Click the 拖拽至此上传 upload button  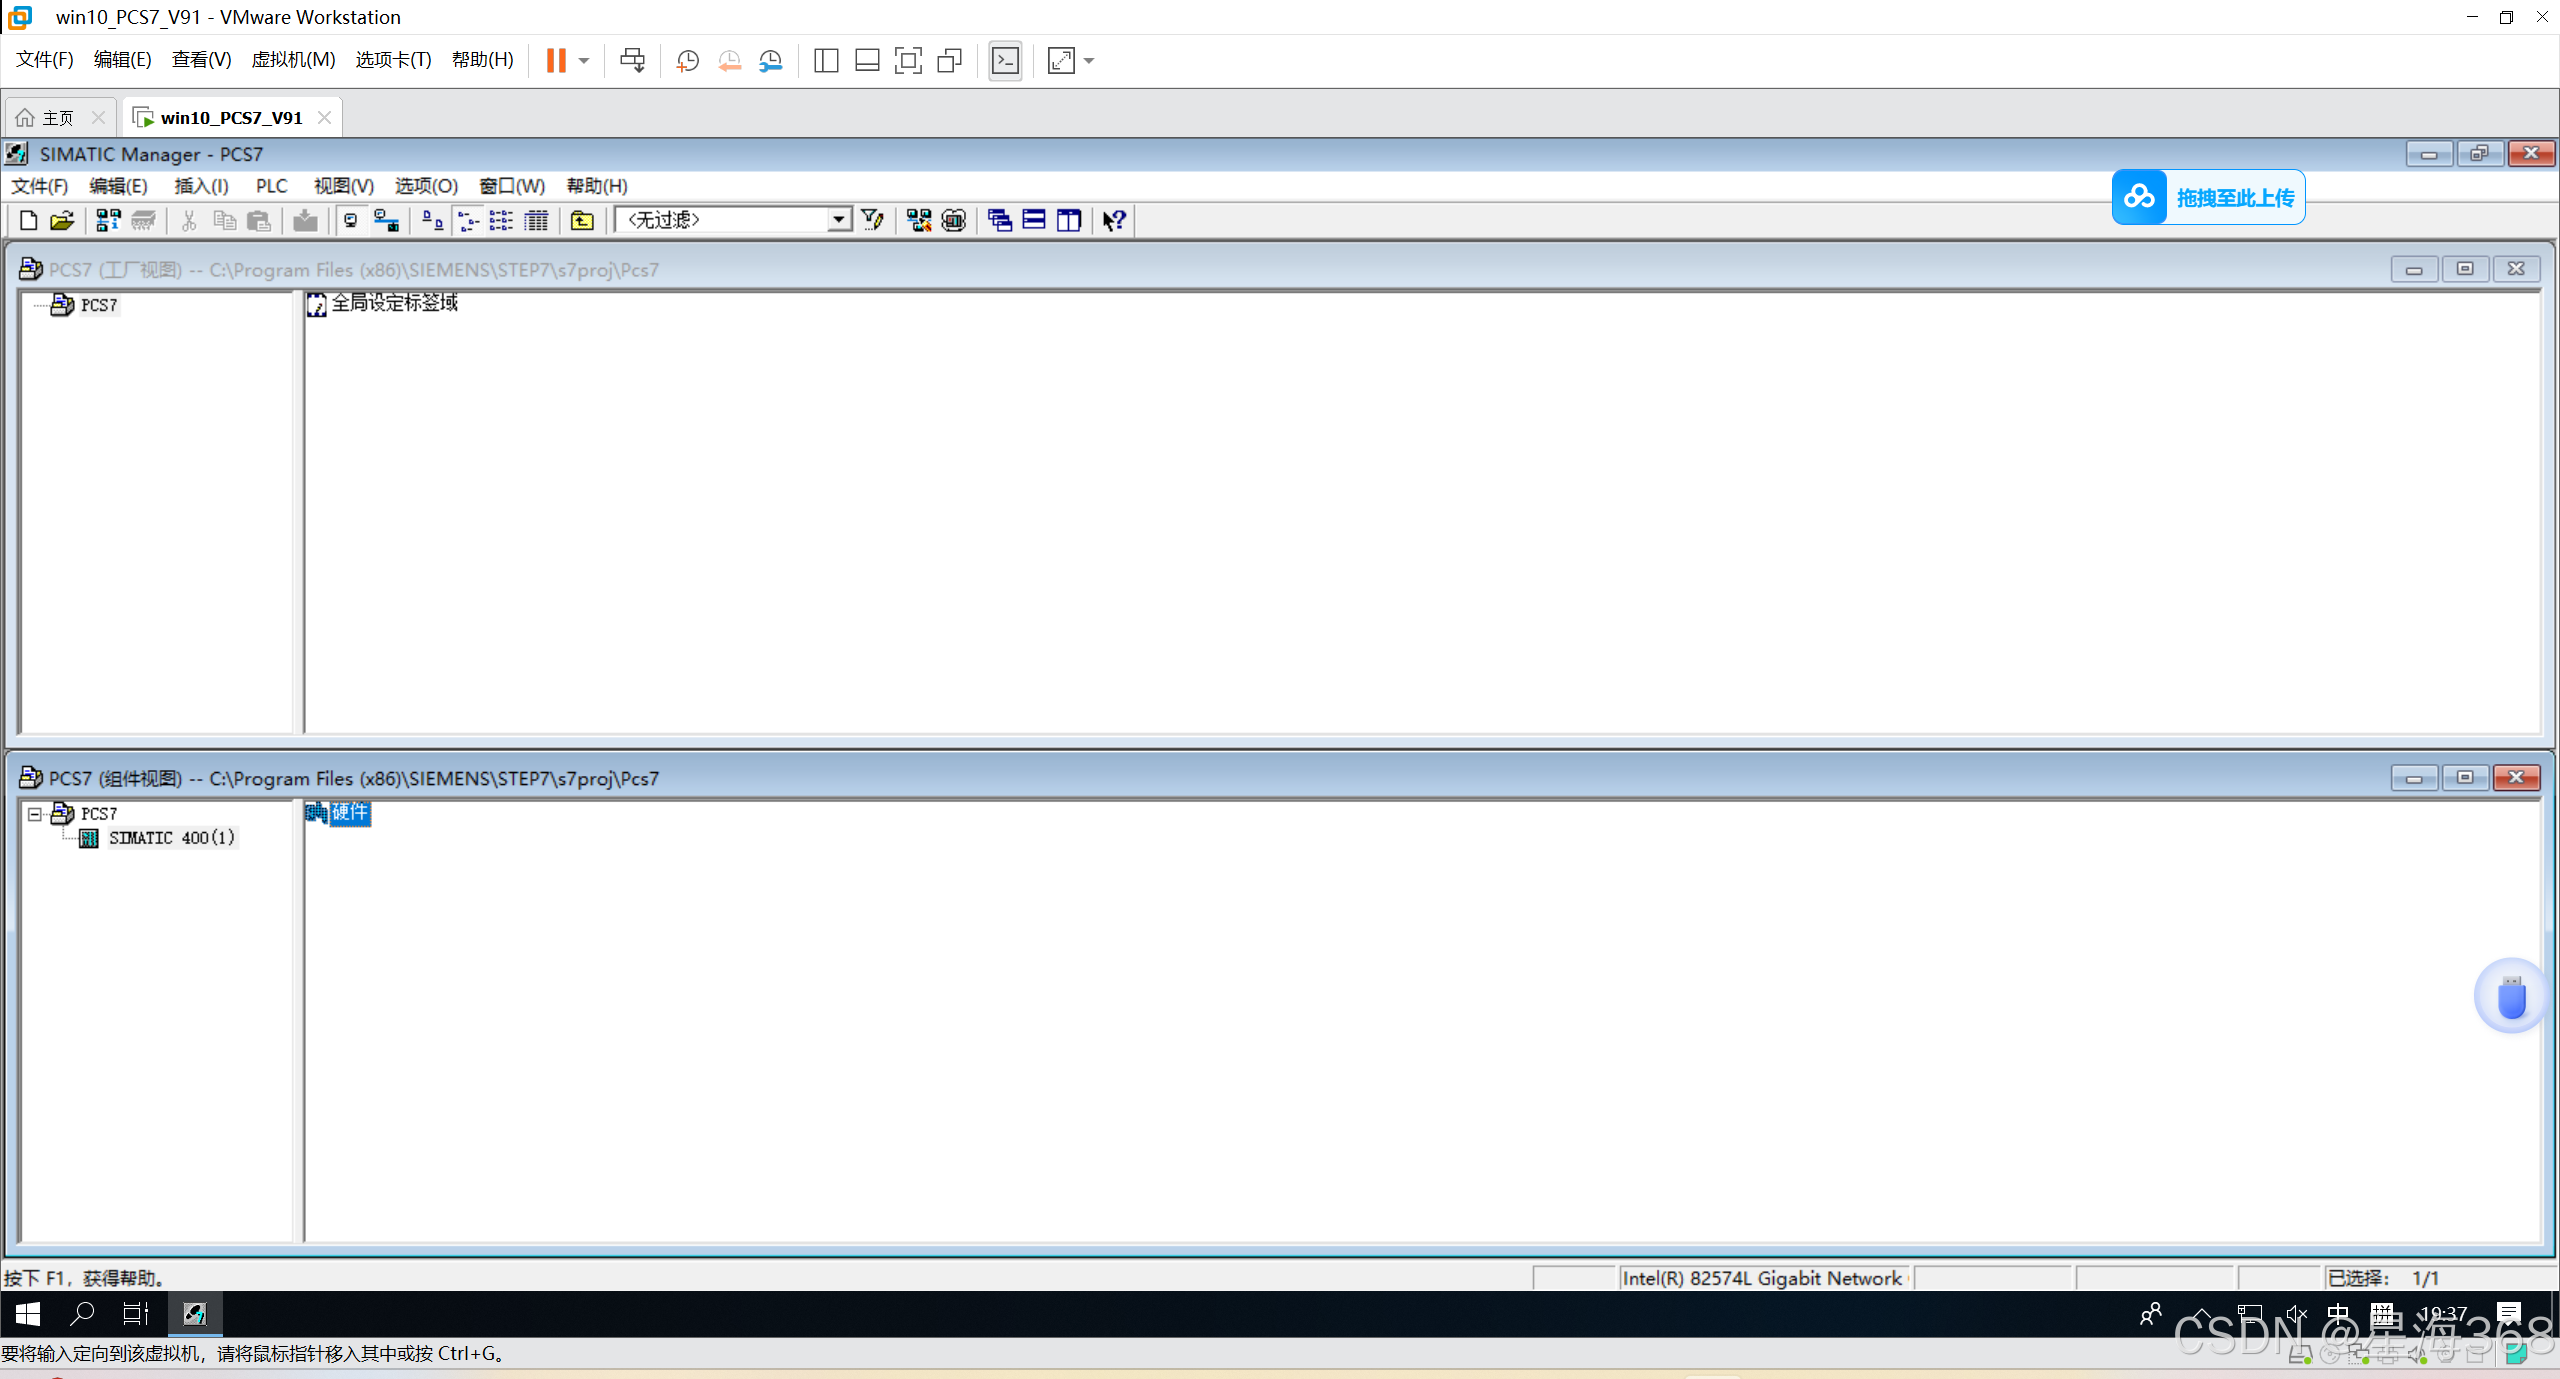[2208, 197]
